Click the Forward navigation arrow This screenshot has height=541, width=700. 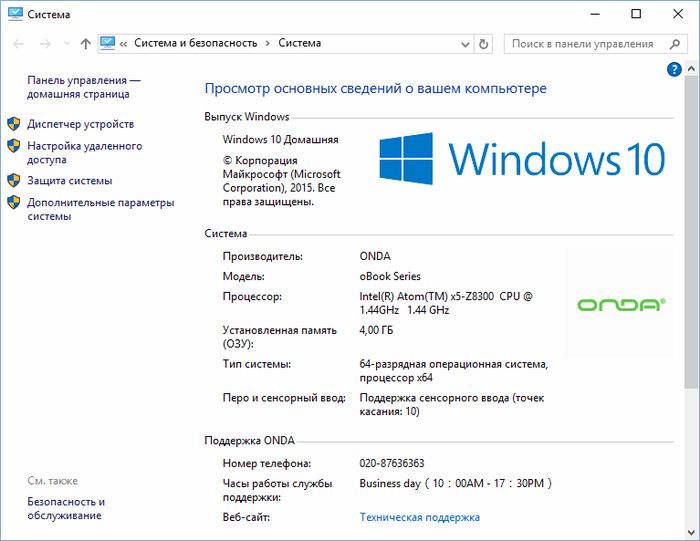coord(46,44)
